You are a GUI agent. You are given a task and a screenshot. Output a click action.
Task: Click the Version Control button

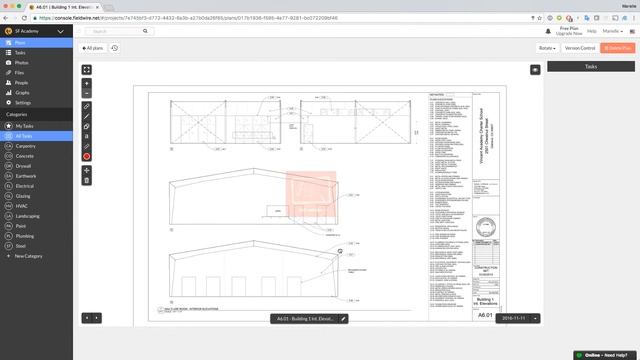[580, 48]
